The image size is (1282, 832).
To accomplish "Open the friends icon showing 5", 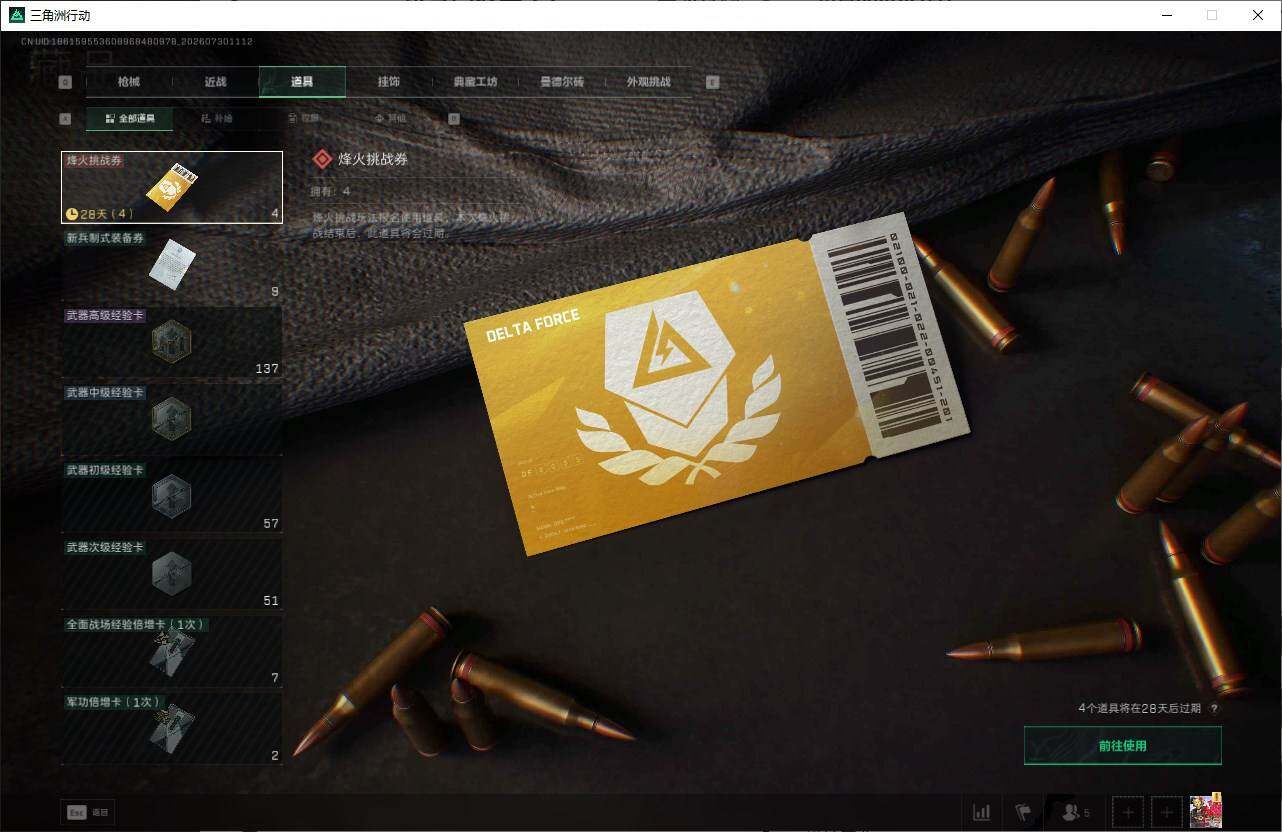I will pyautogui.click(x=1075, y=812).
